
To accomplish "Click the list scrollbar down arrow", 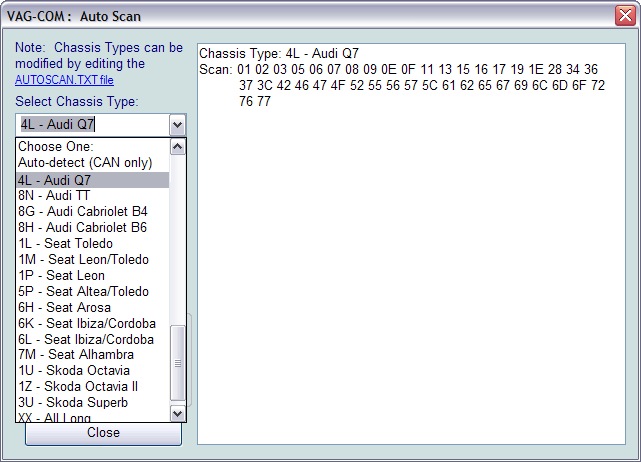I will [x=178, y=413].
